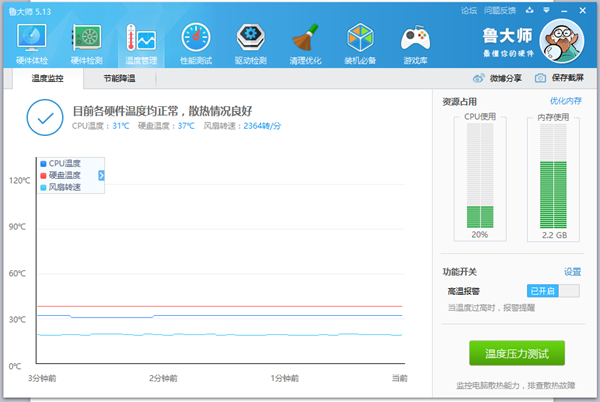
Task: Open the title bar dropdown menu icon
Action: (x=546, y=10)
